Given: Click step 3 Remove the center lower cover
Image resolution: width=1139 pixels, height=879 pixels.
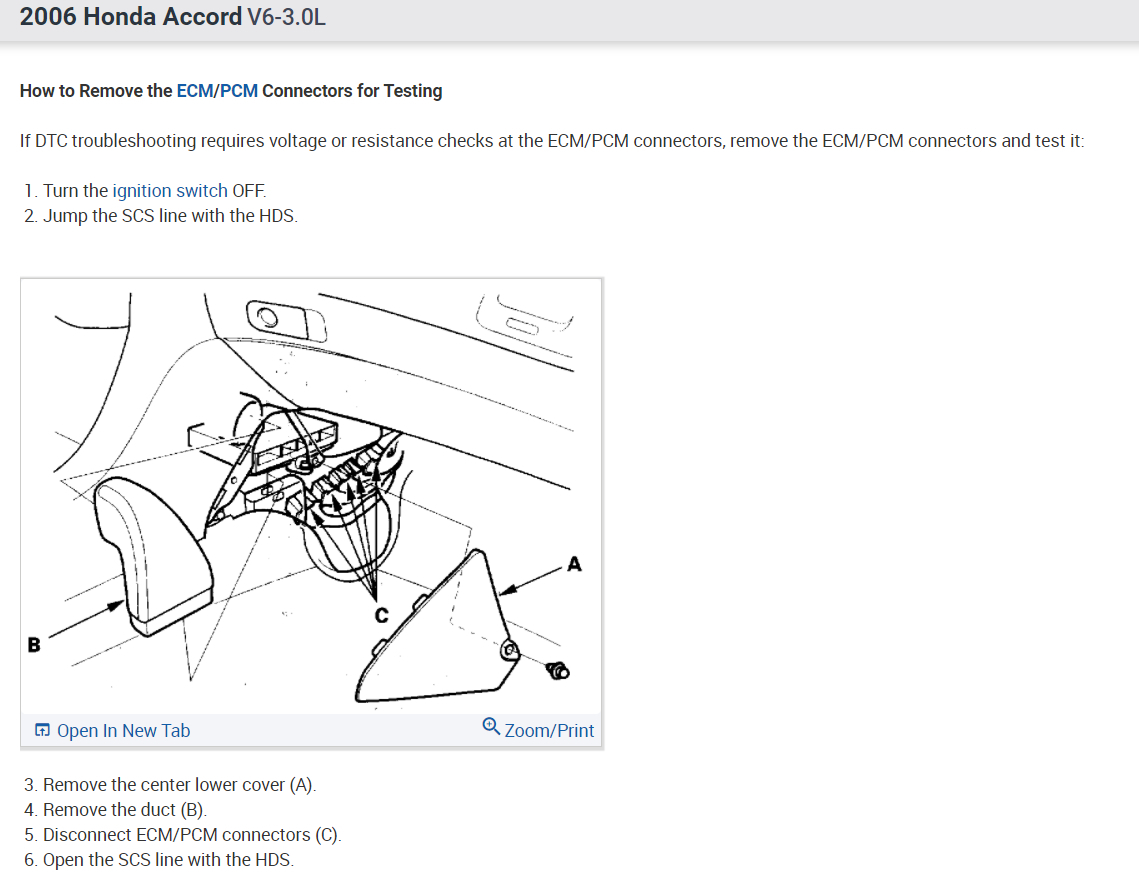Looking at the screenshot, I should [170, 785].
